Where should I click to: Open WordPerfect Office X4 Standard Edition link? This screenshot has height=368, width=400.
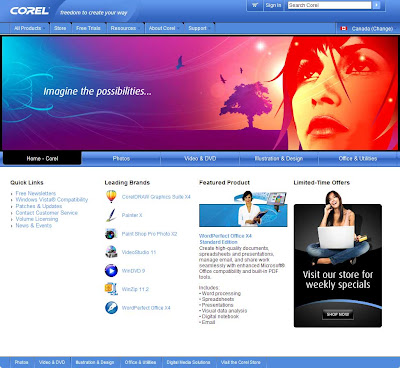coord(225,239)
